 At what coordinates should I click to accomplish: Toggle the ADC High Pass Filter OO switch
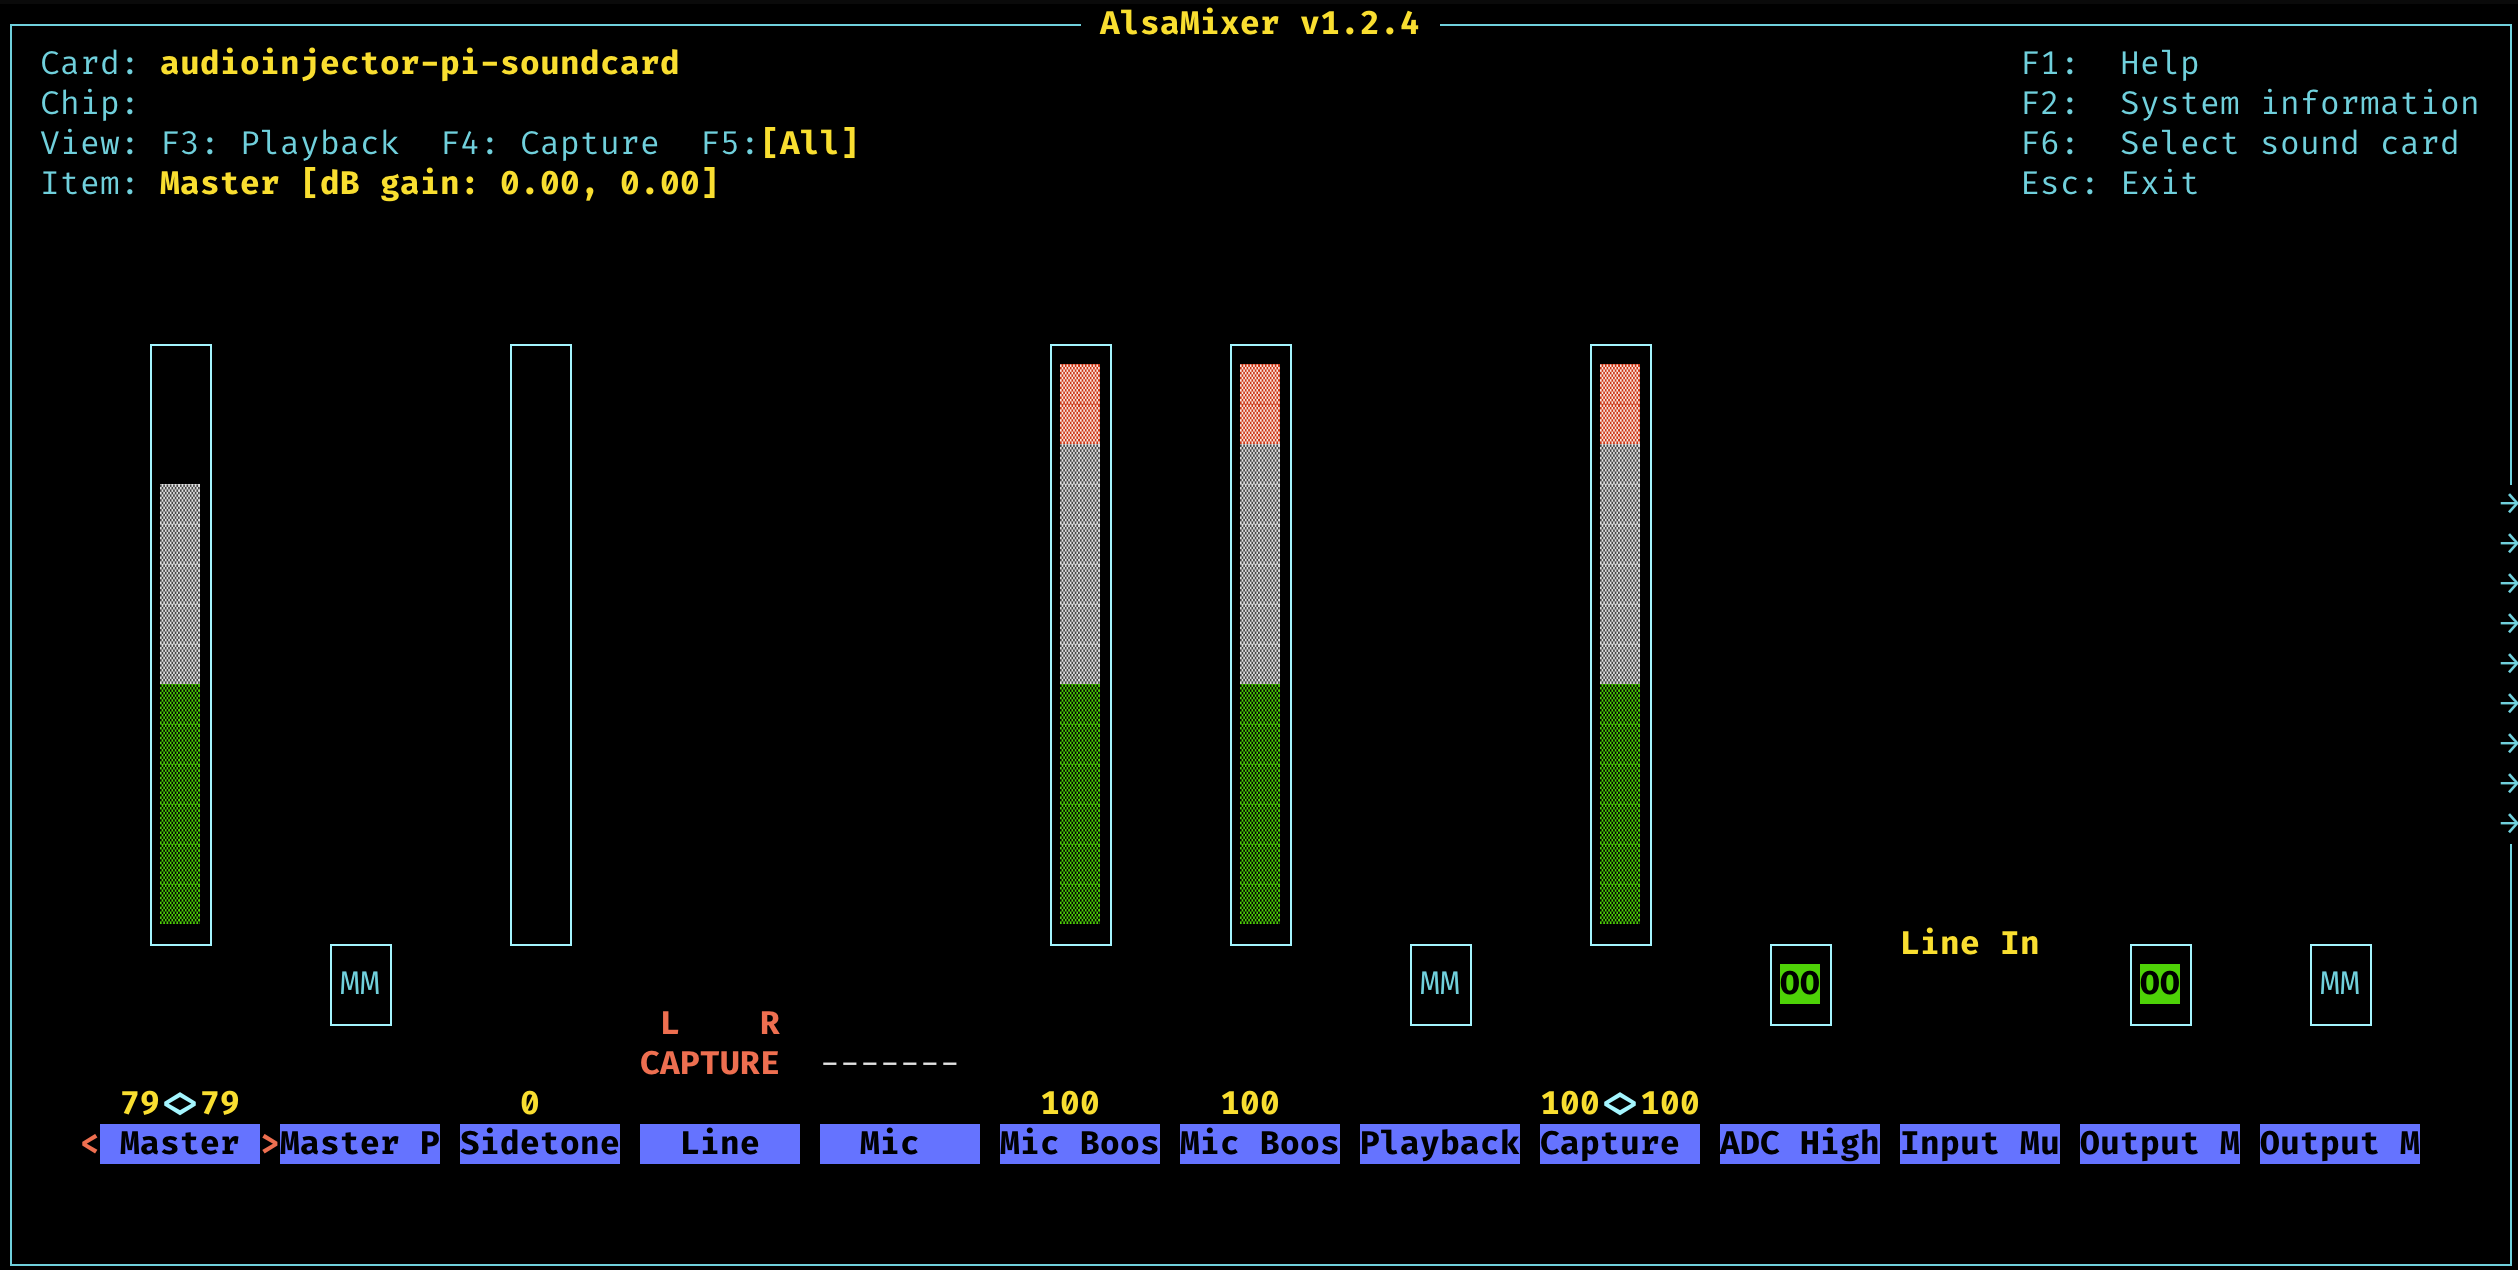pyautogui.click(x=1800, y=984)
